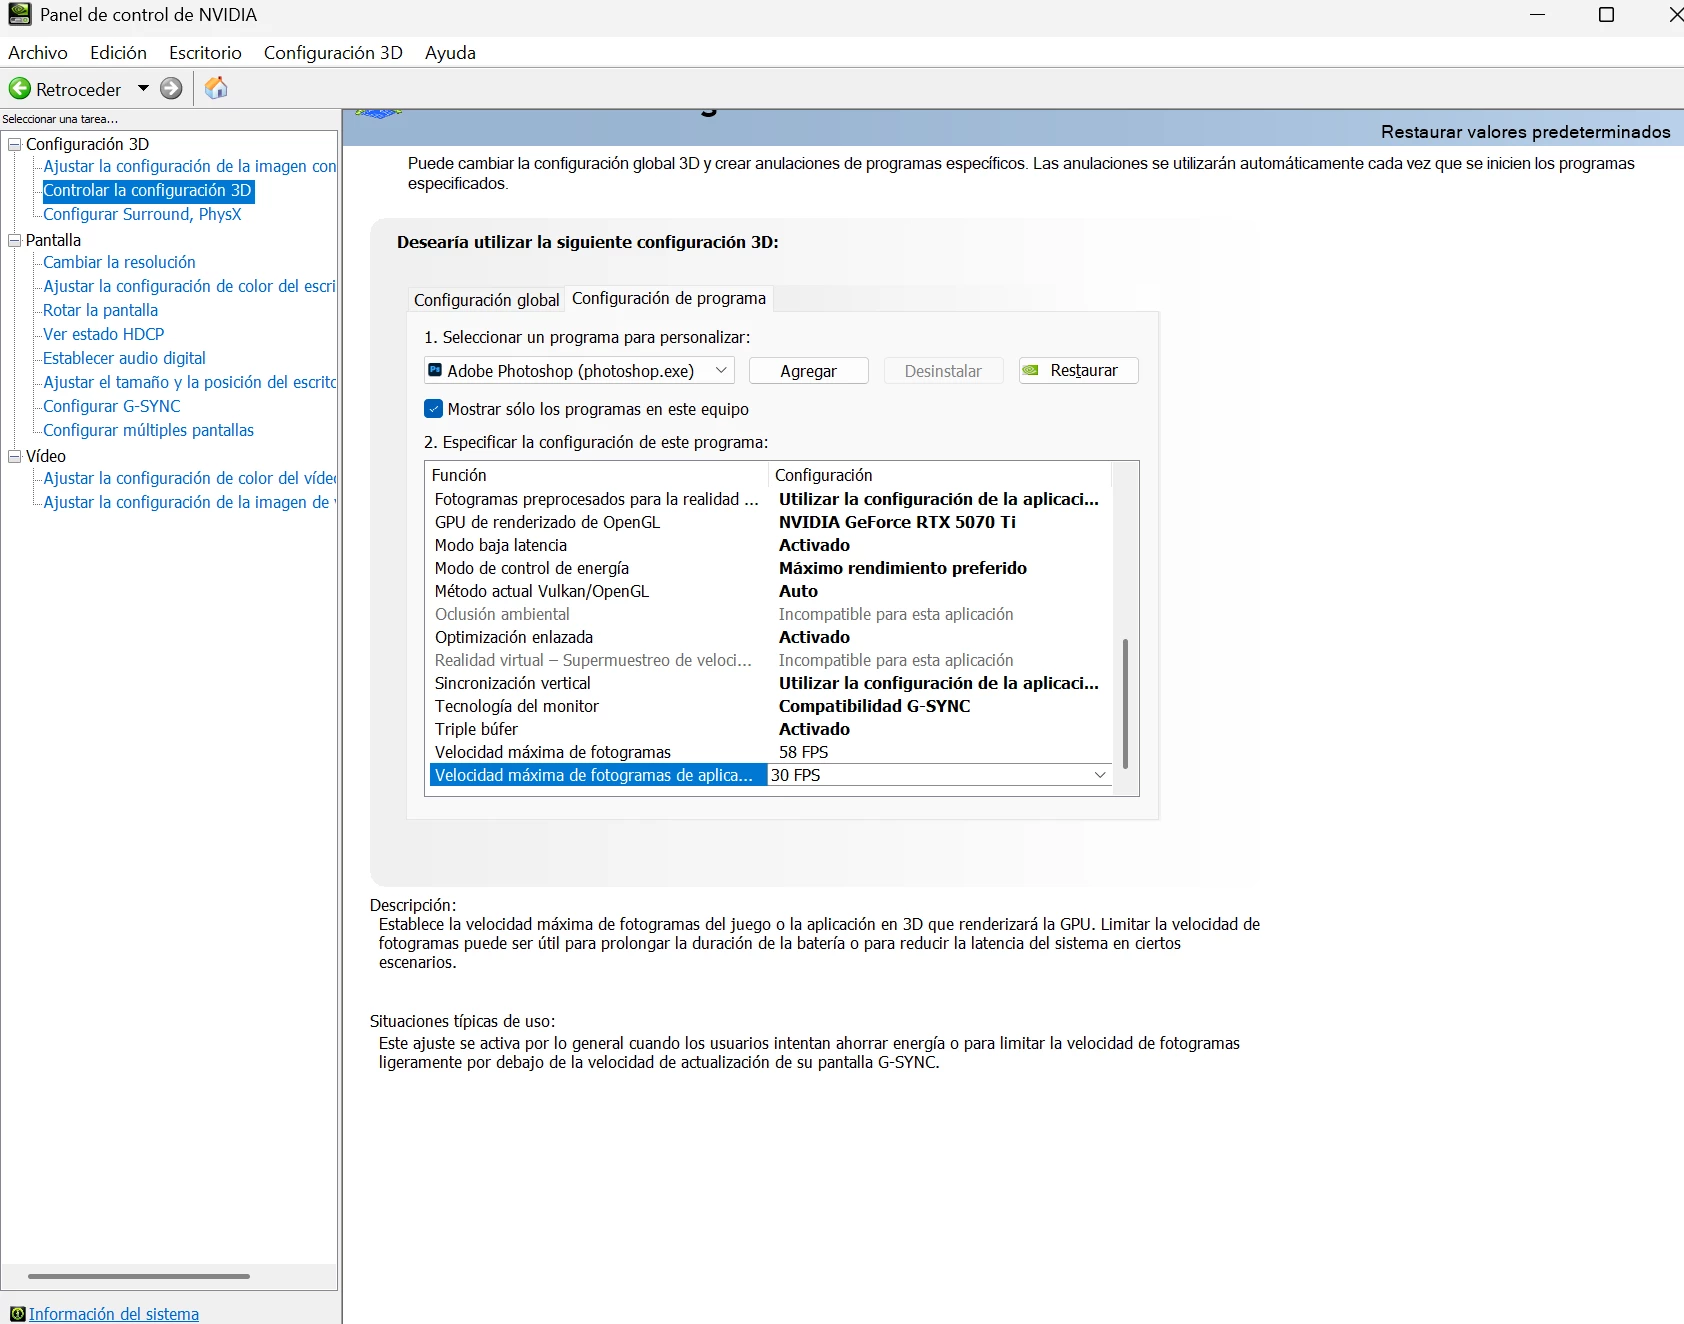The height and width of the screenshot is (1324, 1684).
Task: Select 'Ajustar la configuración de la imagen con' item
Action: [x=189, y=166]
